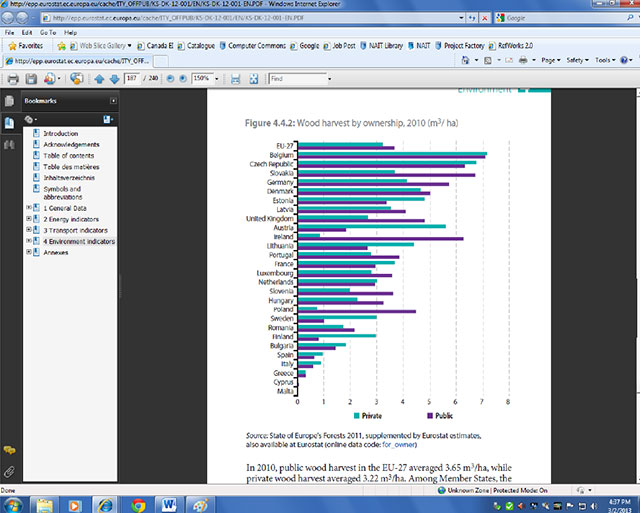Open the comments panel speech bubble icon
Viewport: 640px width, 513px height.
coord(9,450)
